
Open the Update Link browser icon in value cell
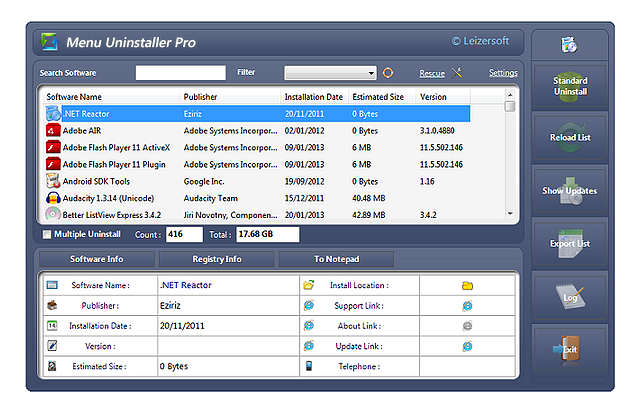coord(467,346)
